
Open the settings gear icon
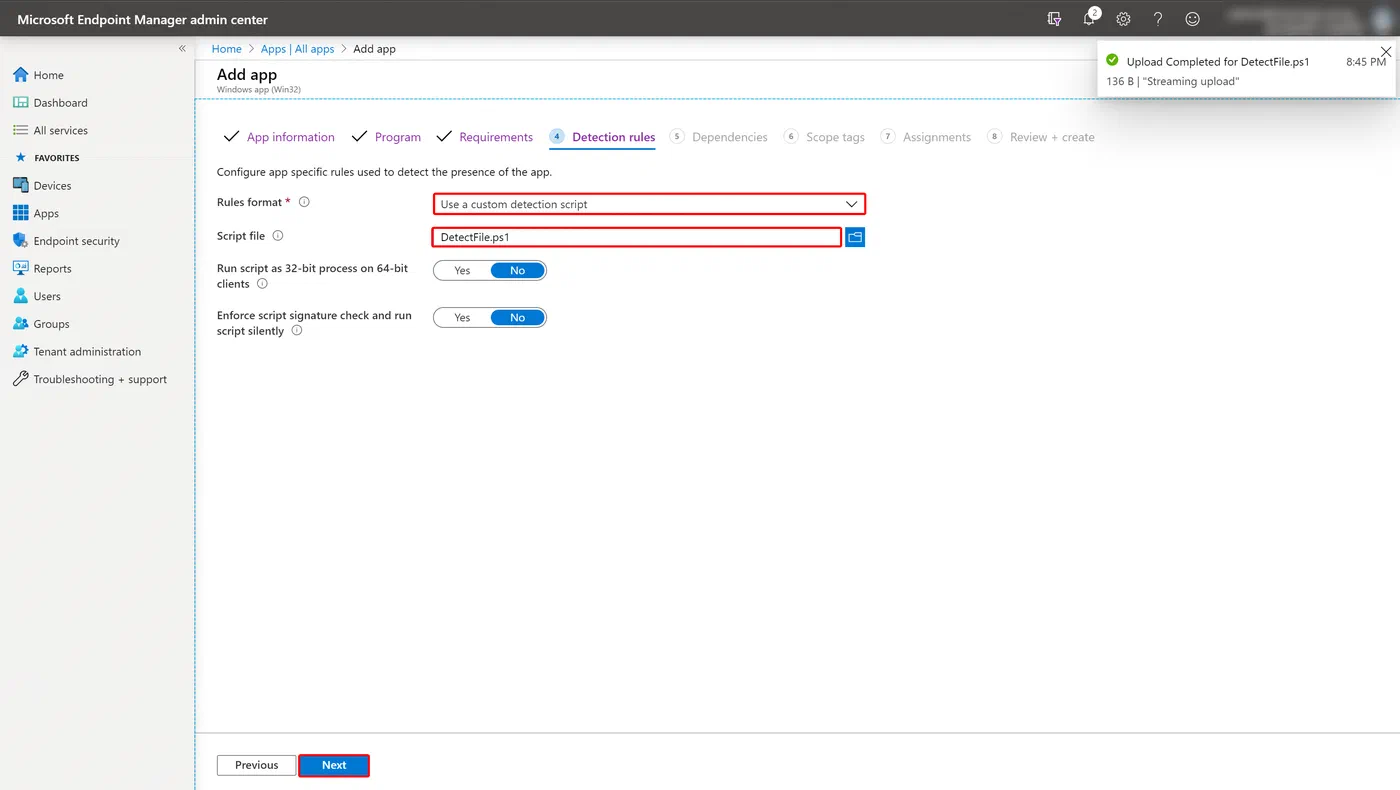(1123, 19)
